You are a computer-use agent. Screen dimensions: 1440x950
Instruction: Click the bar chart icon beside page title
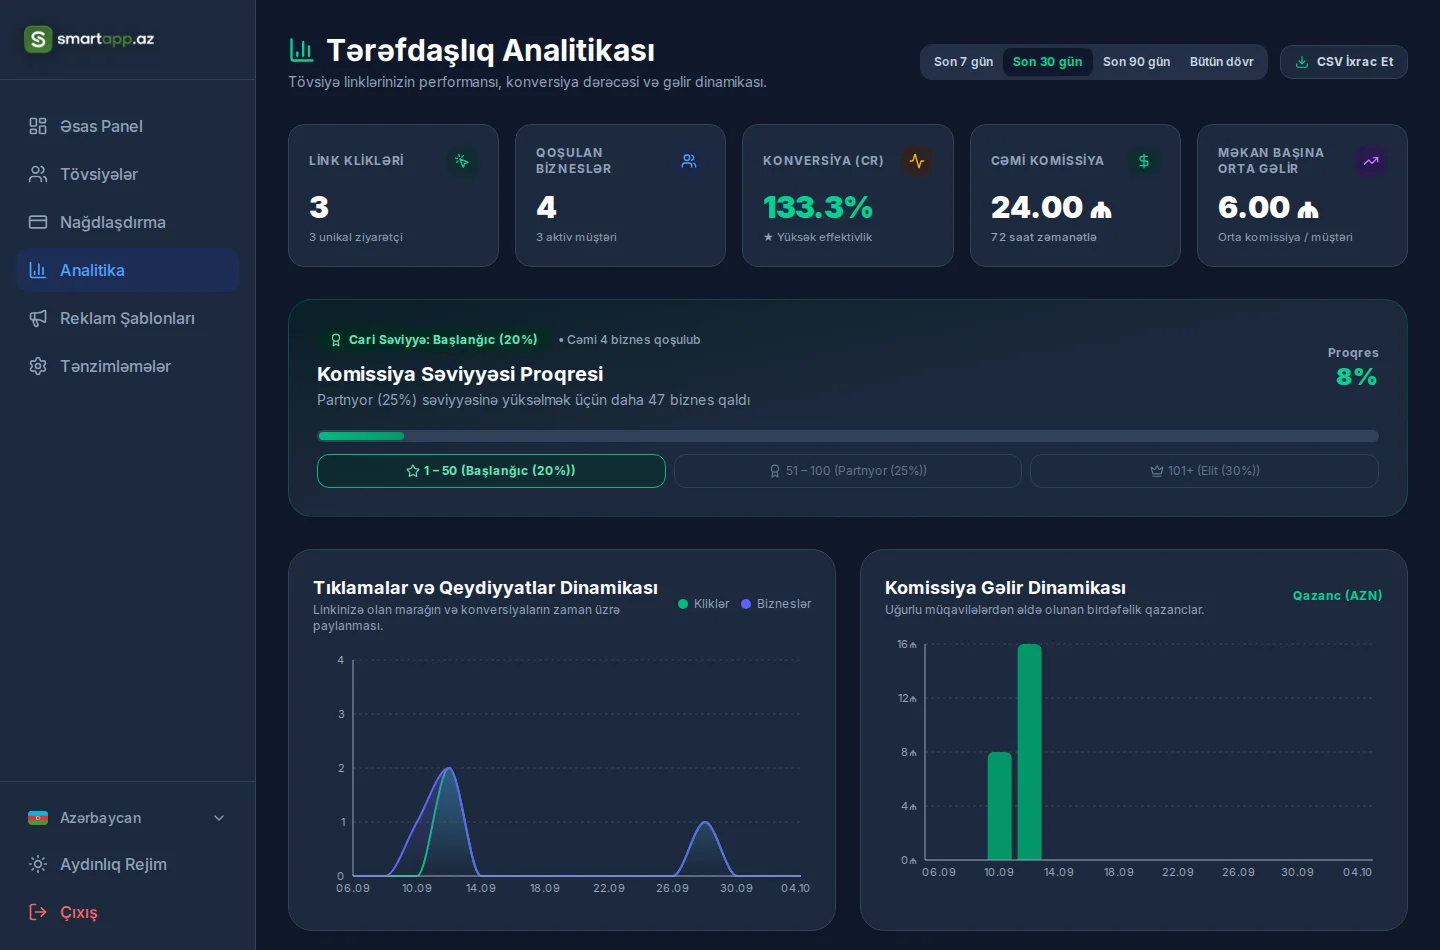pos(301,50)
